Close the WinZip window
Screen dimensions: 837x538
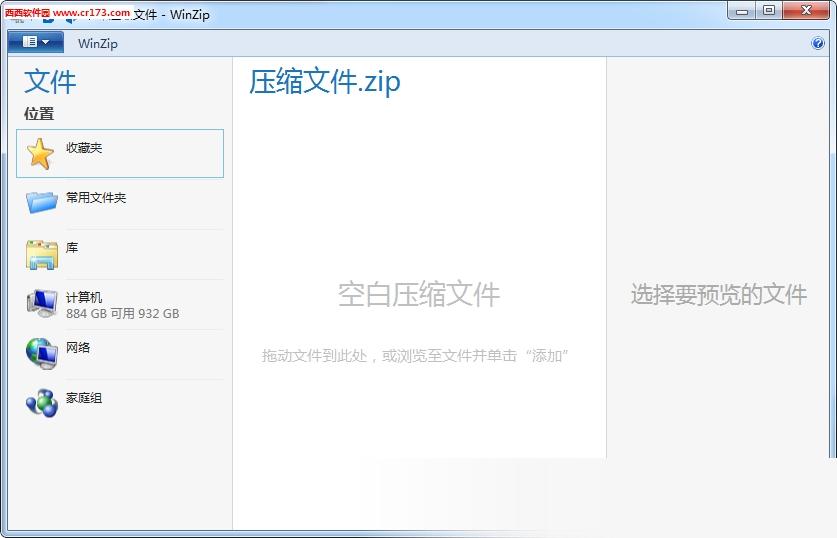click(x=806, y=11)
